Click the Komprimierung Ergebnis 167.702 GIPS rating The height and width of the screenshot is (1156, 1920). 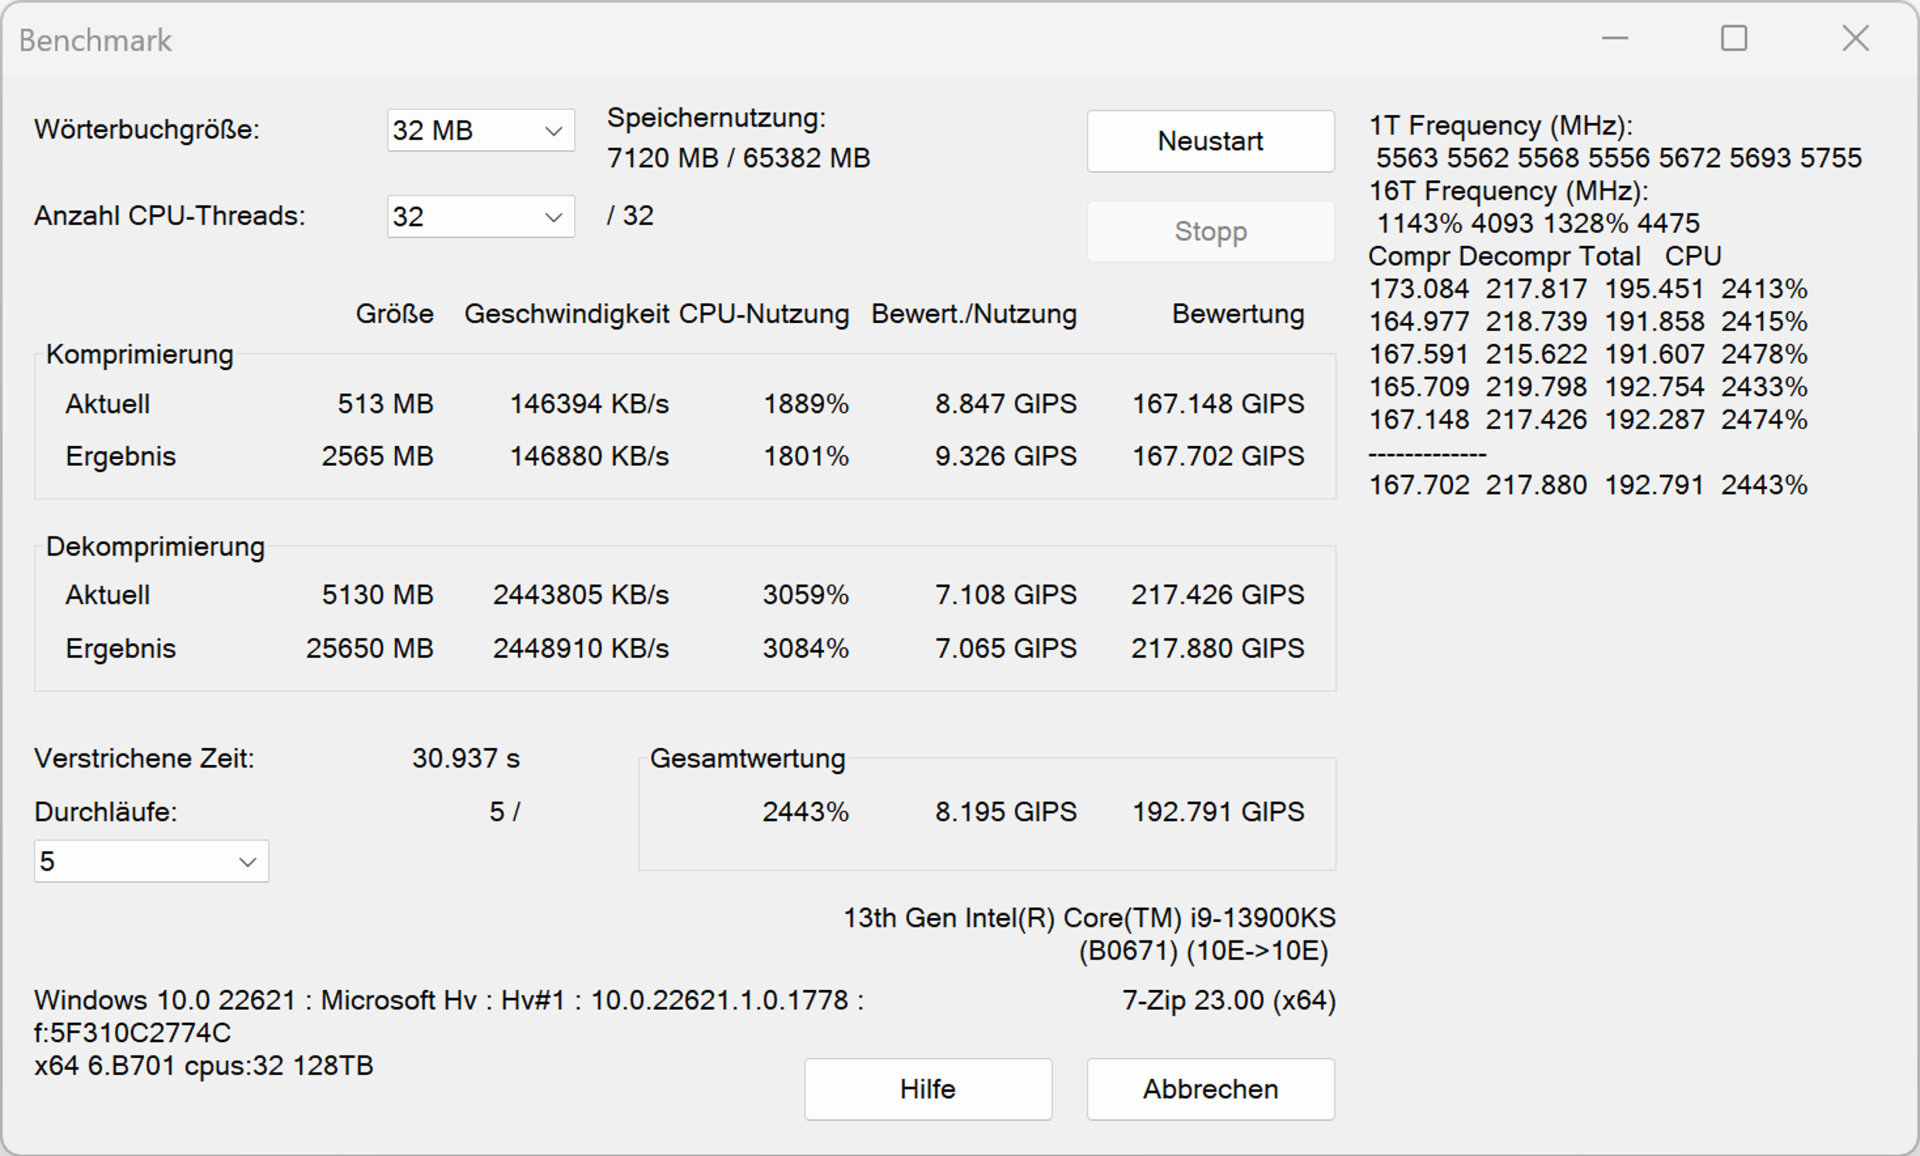point(1218,457)
